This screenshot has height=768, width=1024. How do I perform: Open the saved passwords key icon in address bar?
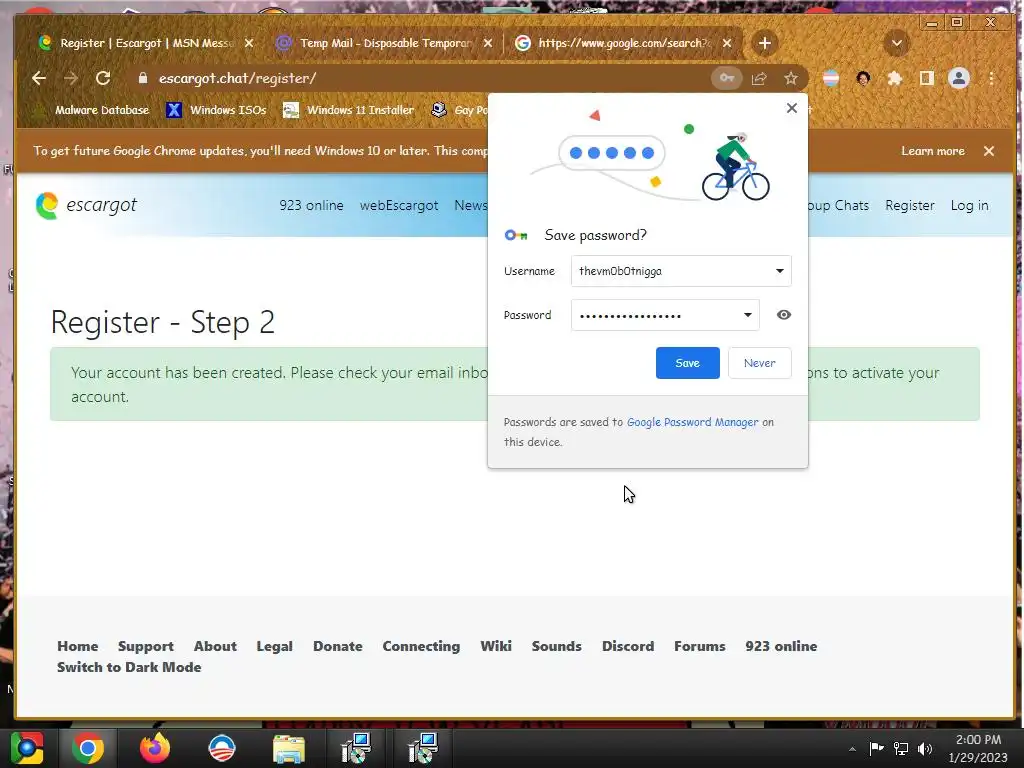[x=727, y=78]
